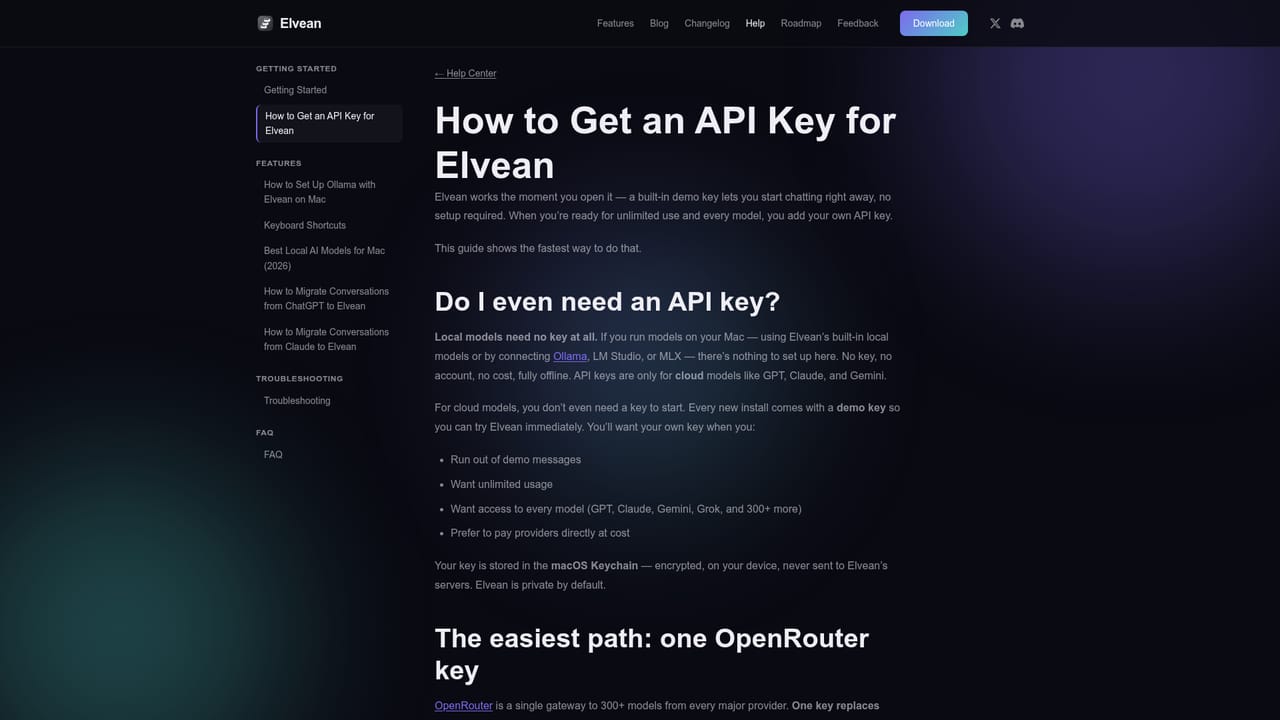Follow the Ollama hyperlink in paragraph
Screen dimensions: 1280x720
click(570, 356)
